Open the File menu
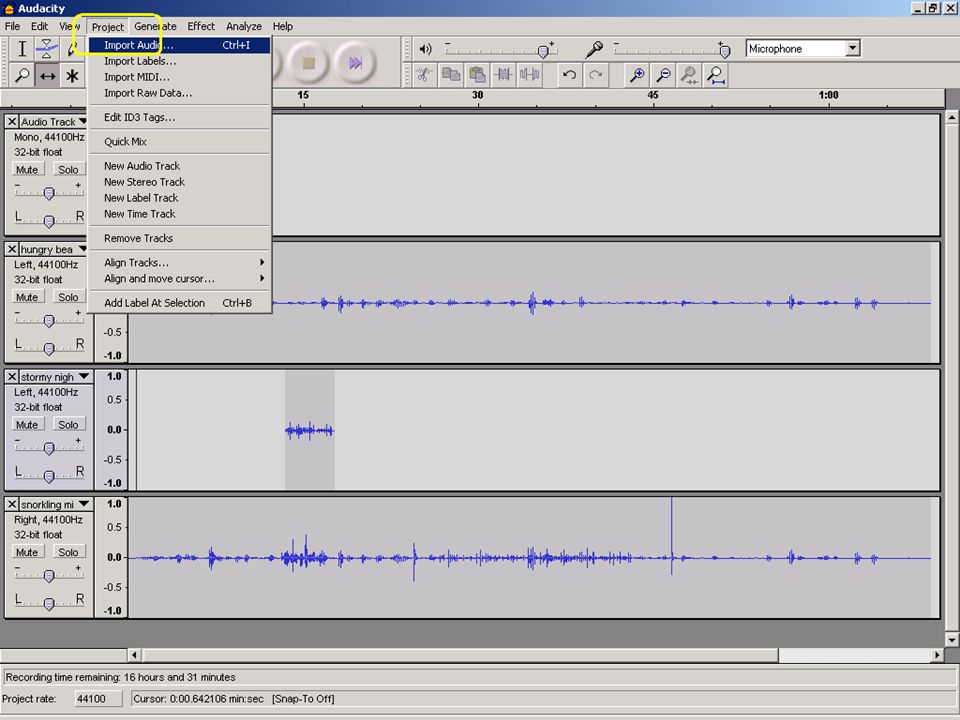Screen dimensions: 960x720 pyautogui.click(x=12, y=26)
